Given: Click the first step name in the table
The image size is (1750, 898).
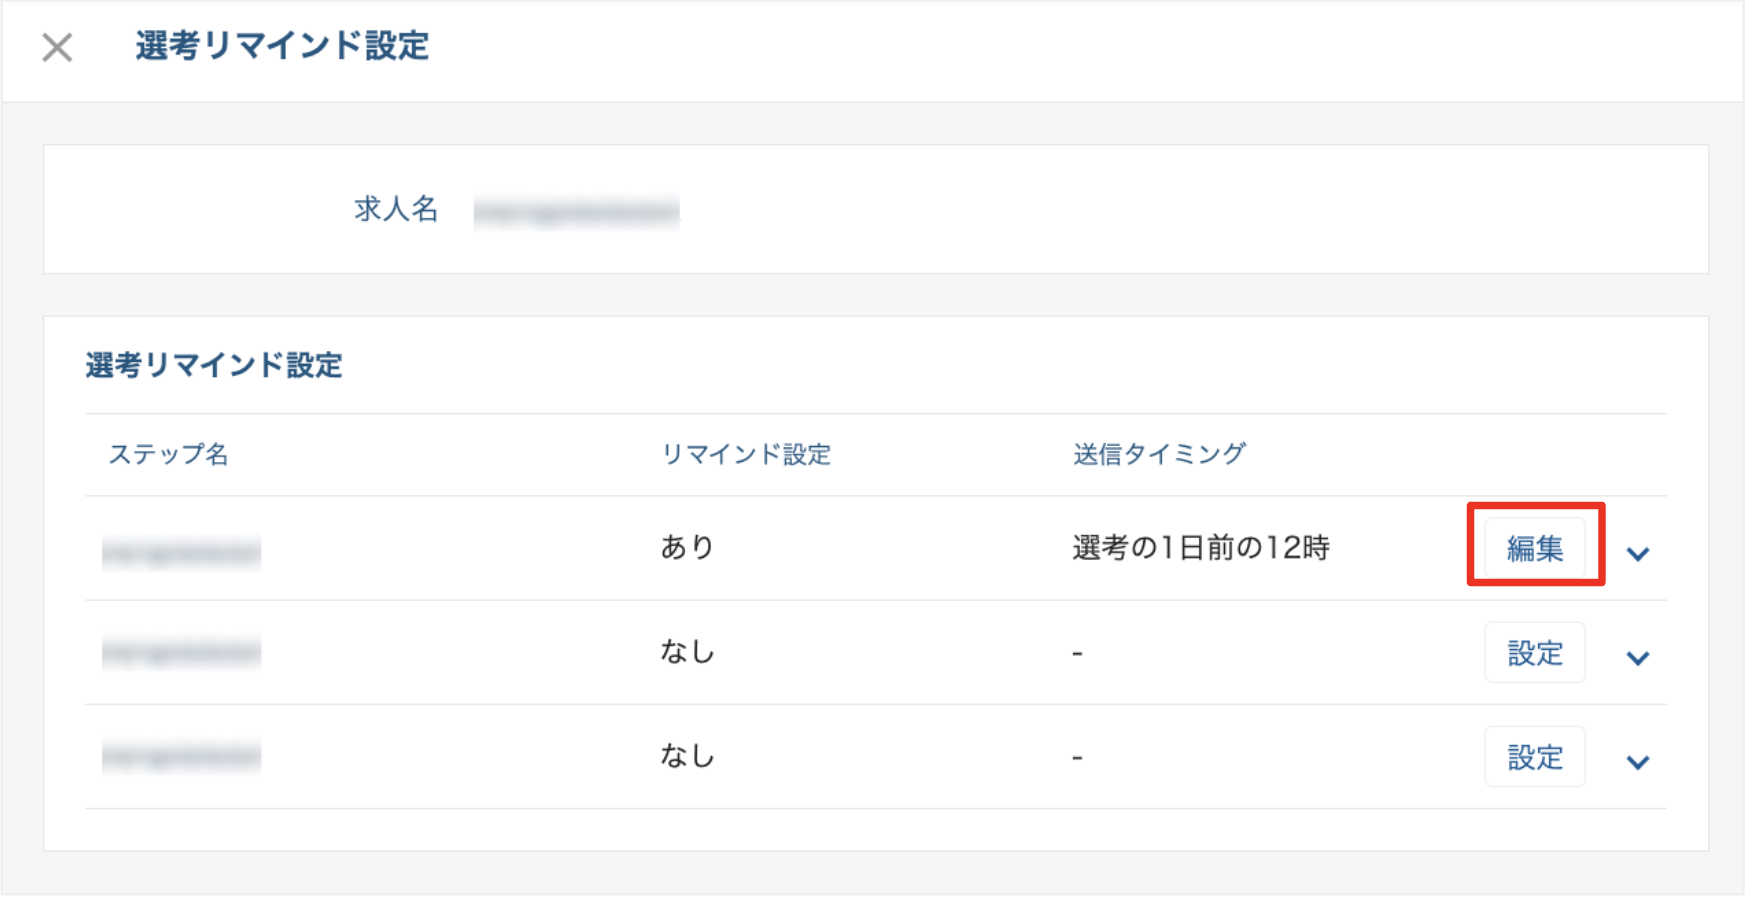Looking at the screenshot, I should click(x=180, y=548).
